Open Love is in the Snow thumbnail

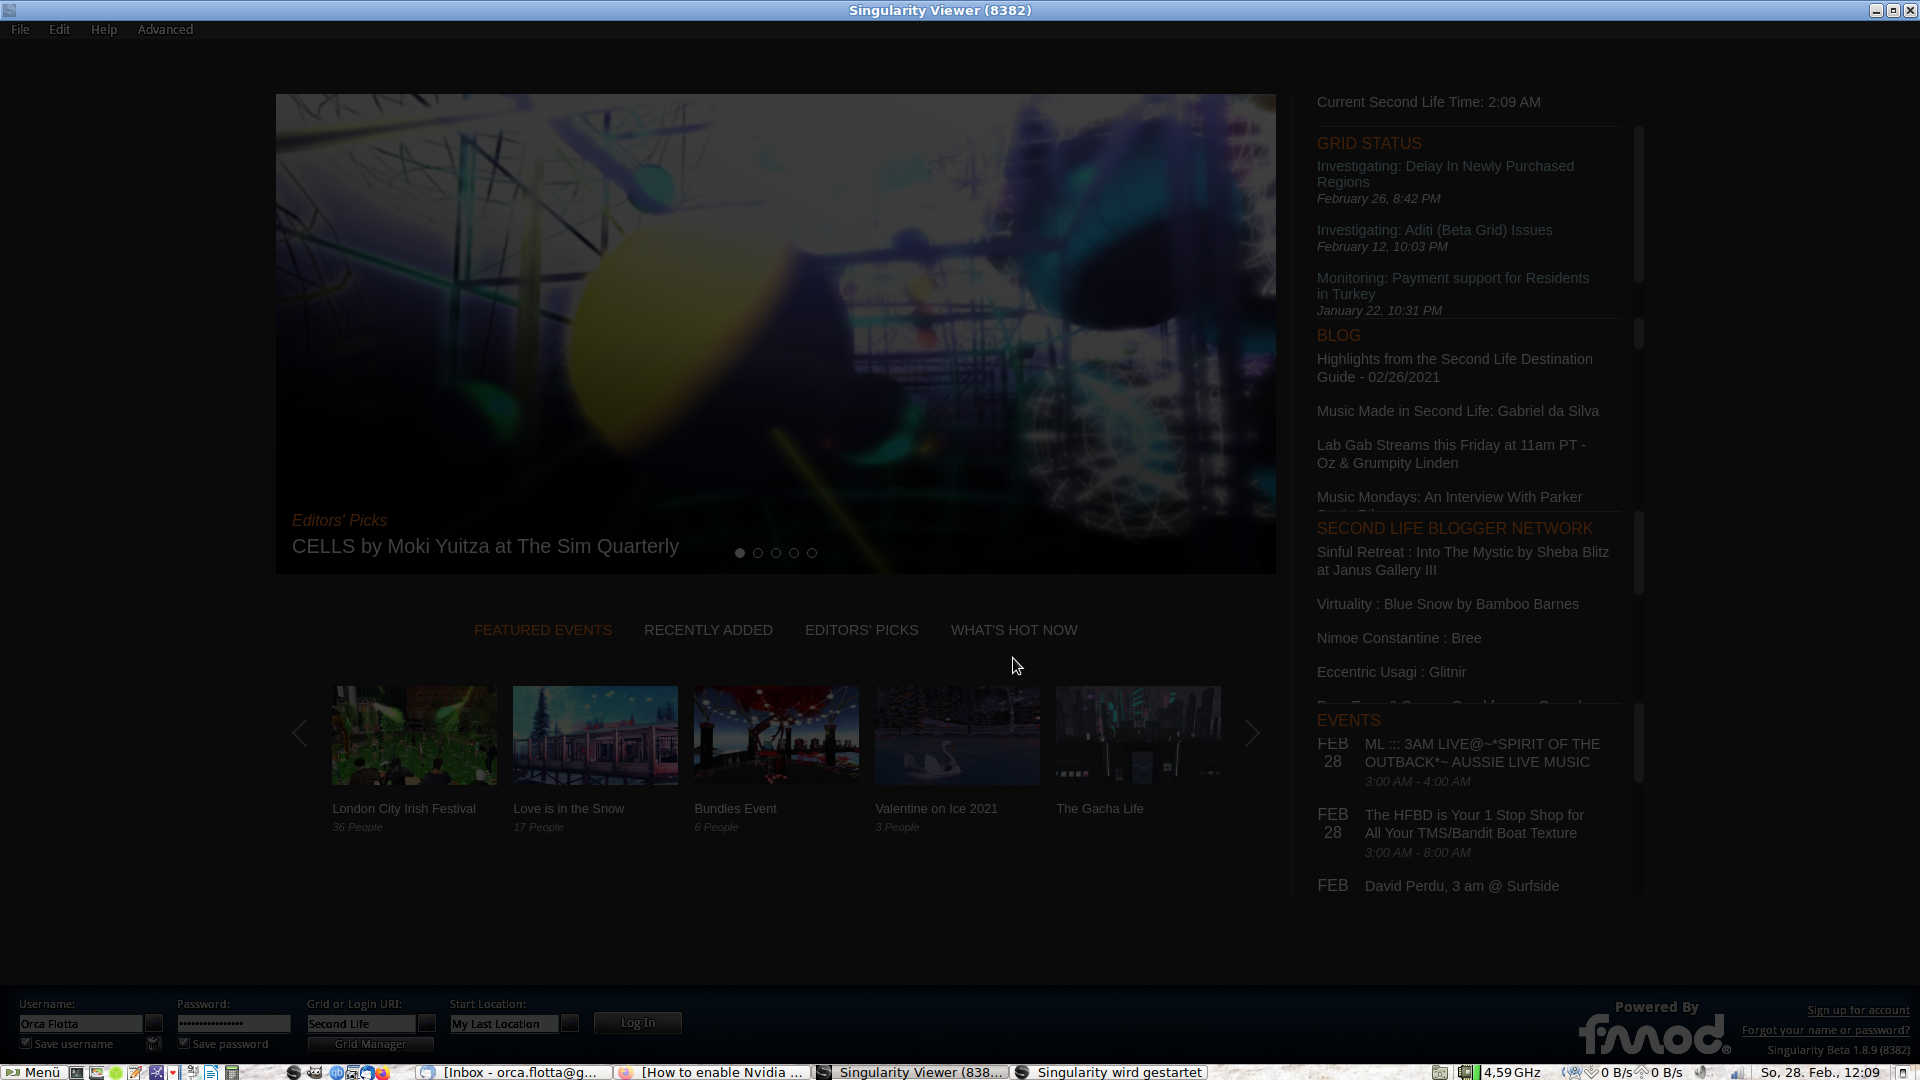tap(595, 735)
